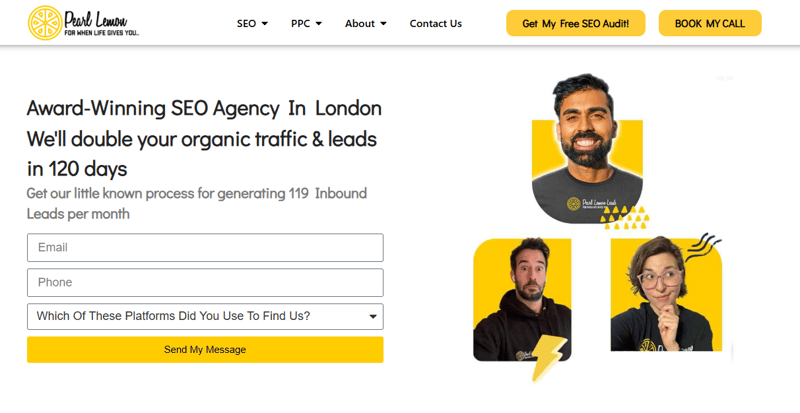This screenshot has height=413, width=800.
Task: Click the wavy lines doodle icon
Action: click(703, 247)
